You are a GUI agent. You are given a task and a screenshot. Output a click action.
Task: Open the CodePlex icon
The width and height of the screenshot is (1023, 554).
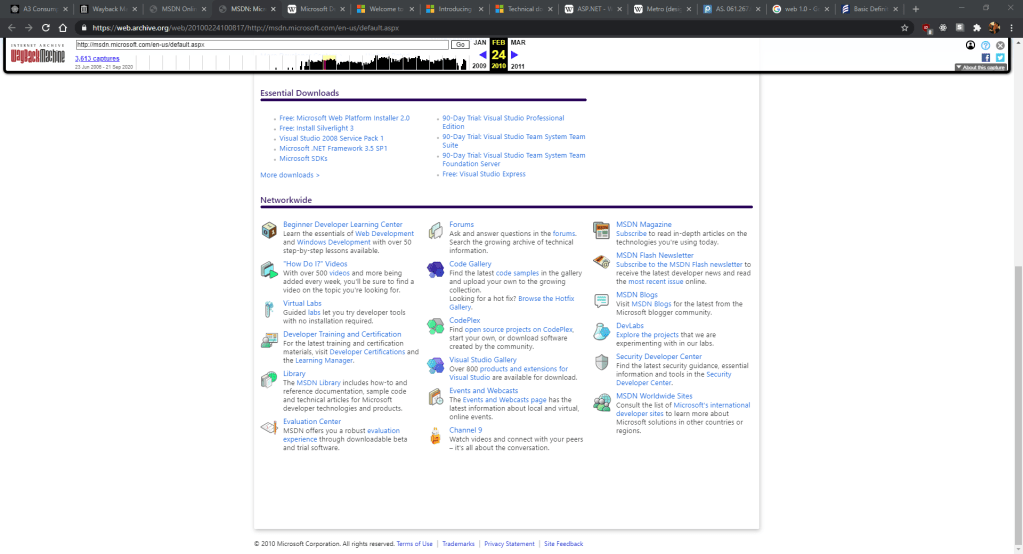click(x=435, y=326)
